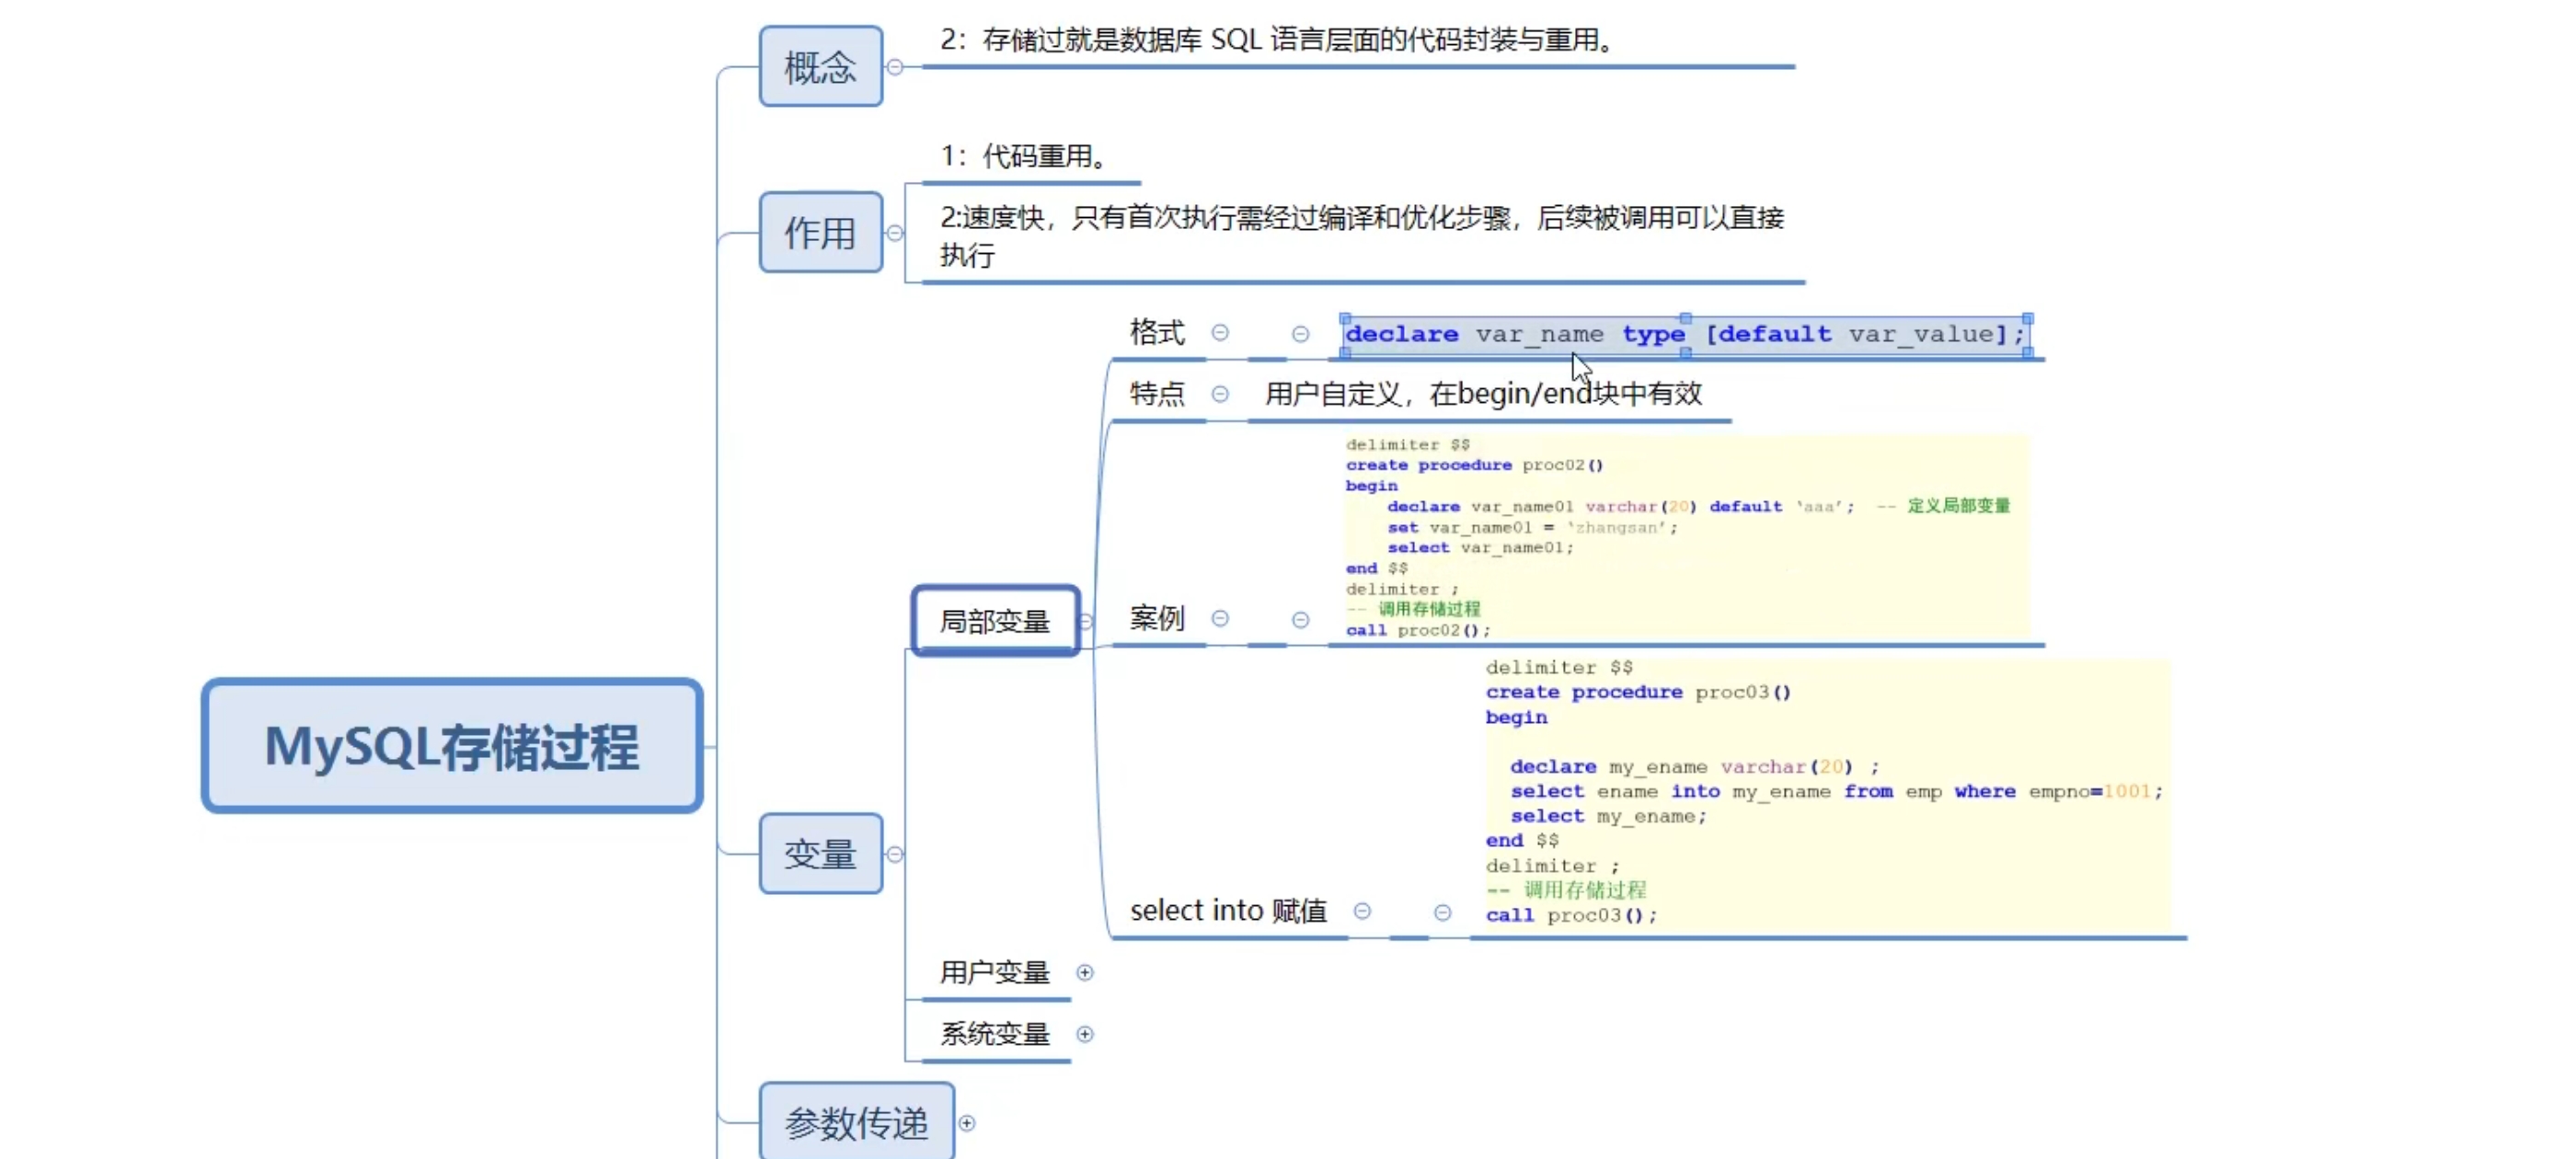Collapse the 变量 node's branch
The image size is (2576, 1159).
tap(895, 854)
